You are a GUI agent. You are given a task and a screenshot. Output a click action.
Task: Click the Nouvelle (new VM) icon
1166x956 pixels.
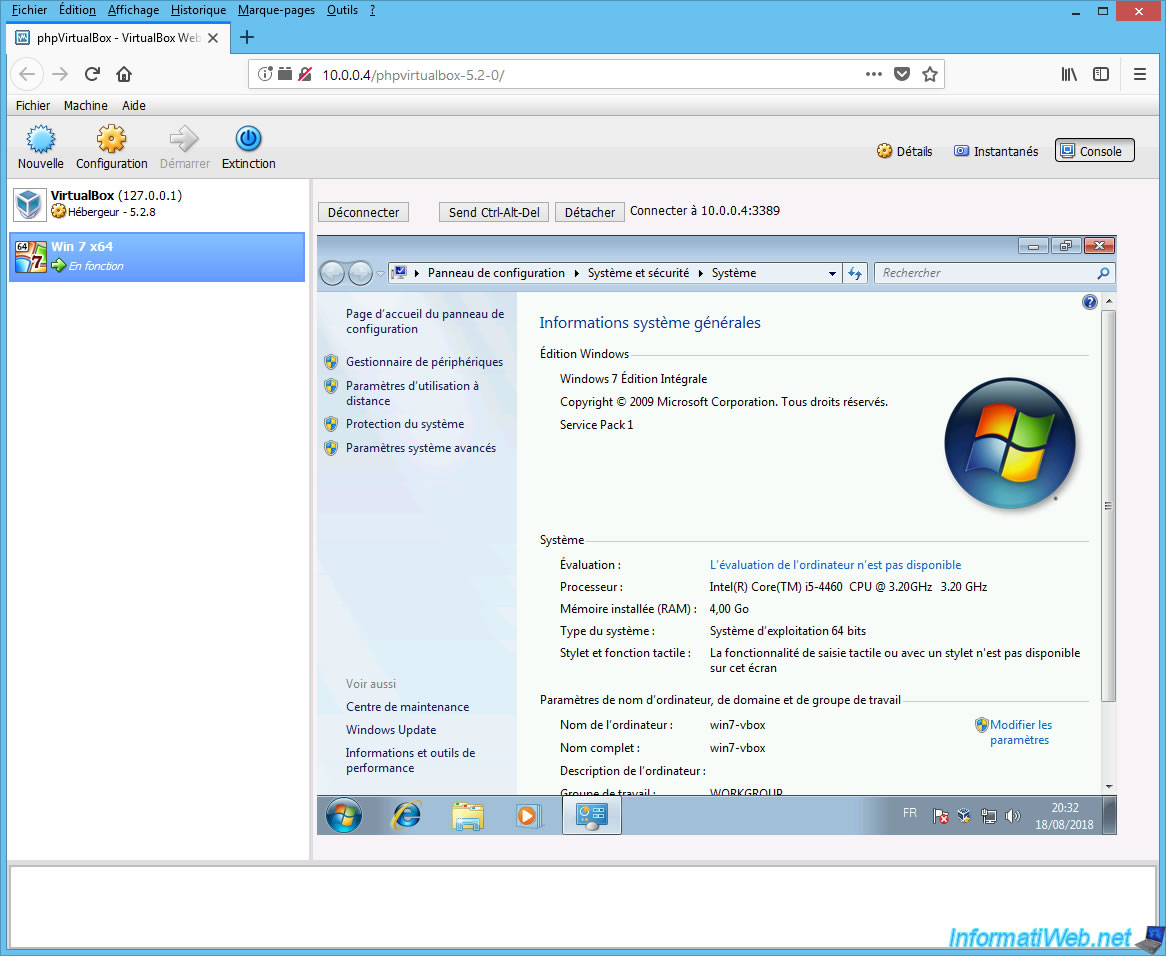40,139
